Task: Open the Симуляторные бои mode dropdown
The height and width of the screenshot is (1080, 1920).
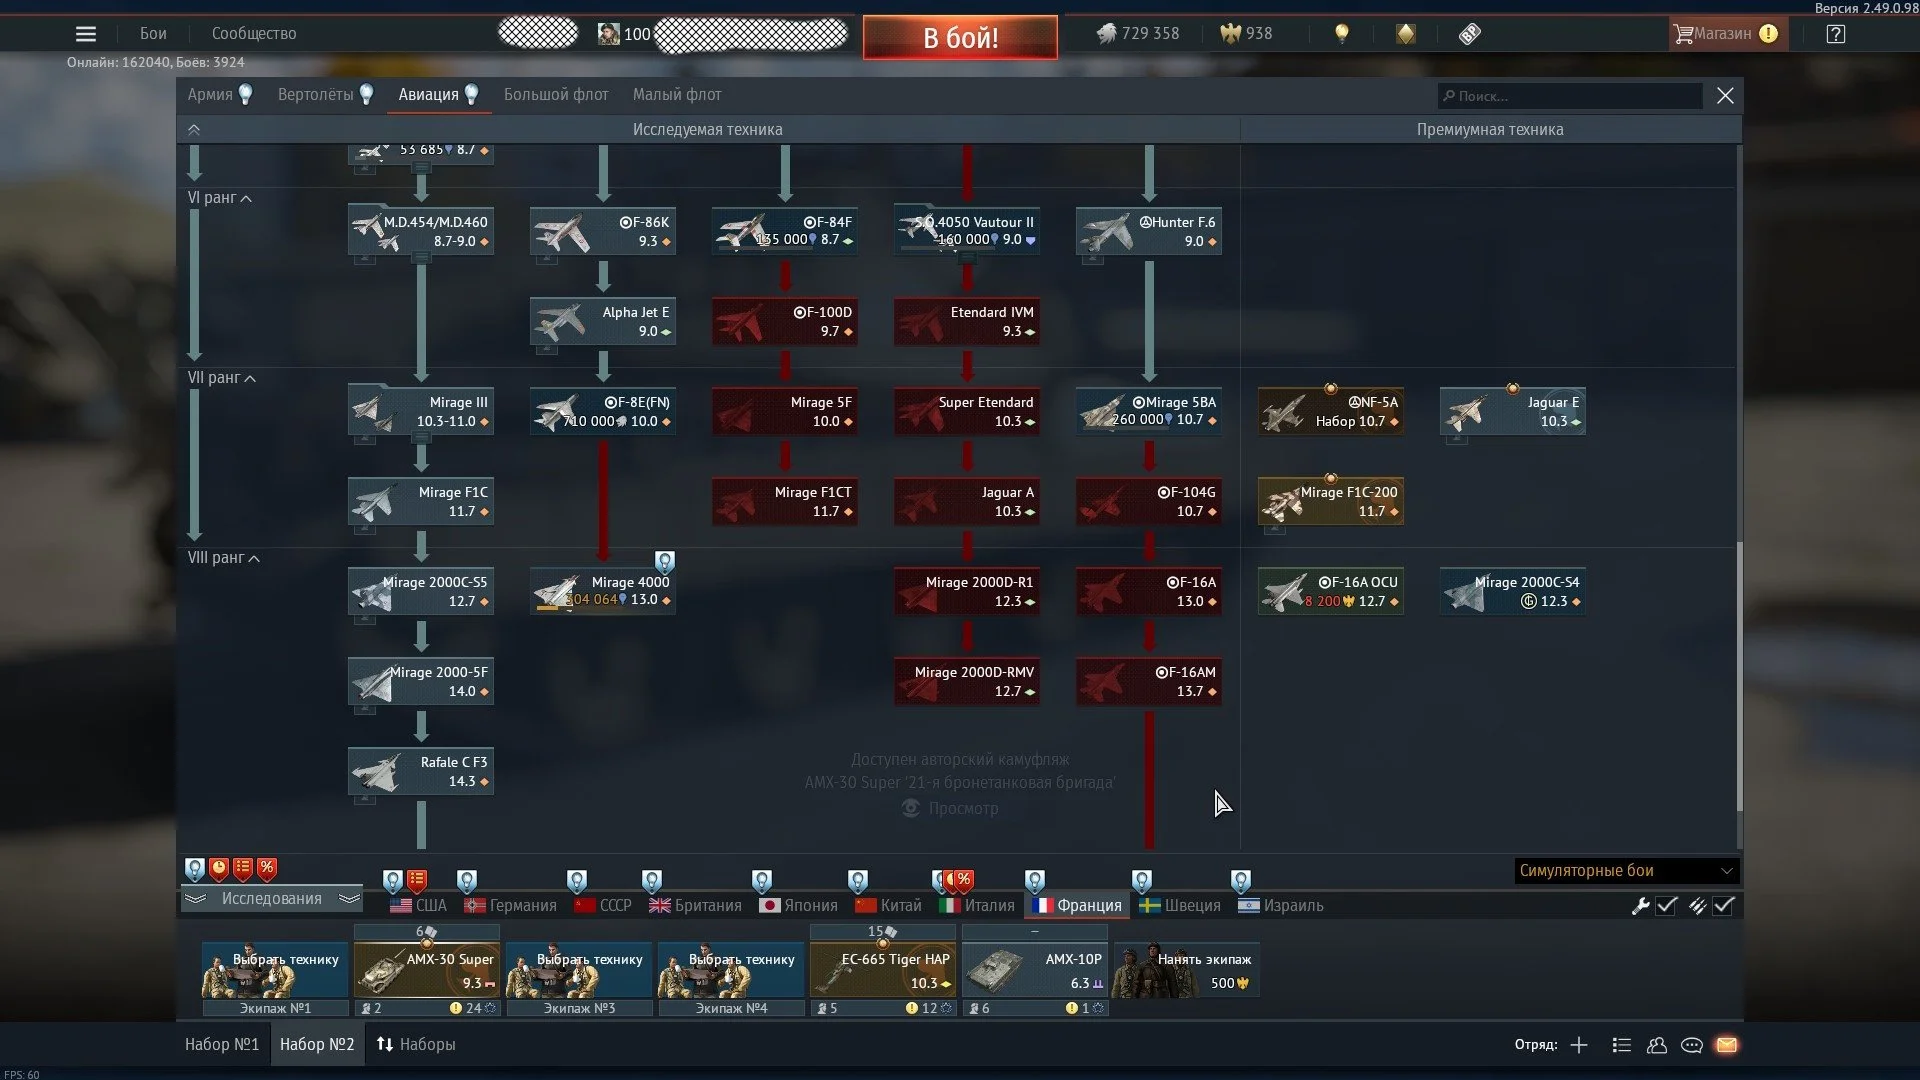Action: (x=1626, y=871)
